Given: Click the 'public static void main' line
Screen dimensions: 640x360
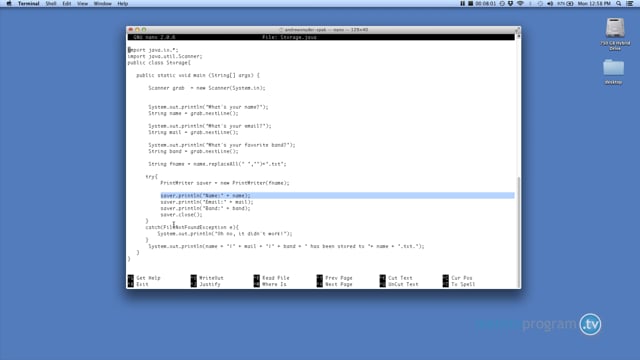Looking at the screenshot, I should click(198, 75).
